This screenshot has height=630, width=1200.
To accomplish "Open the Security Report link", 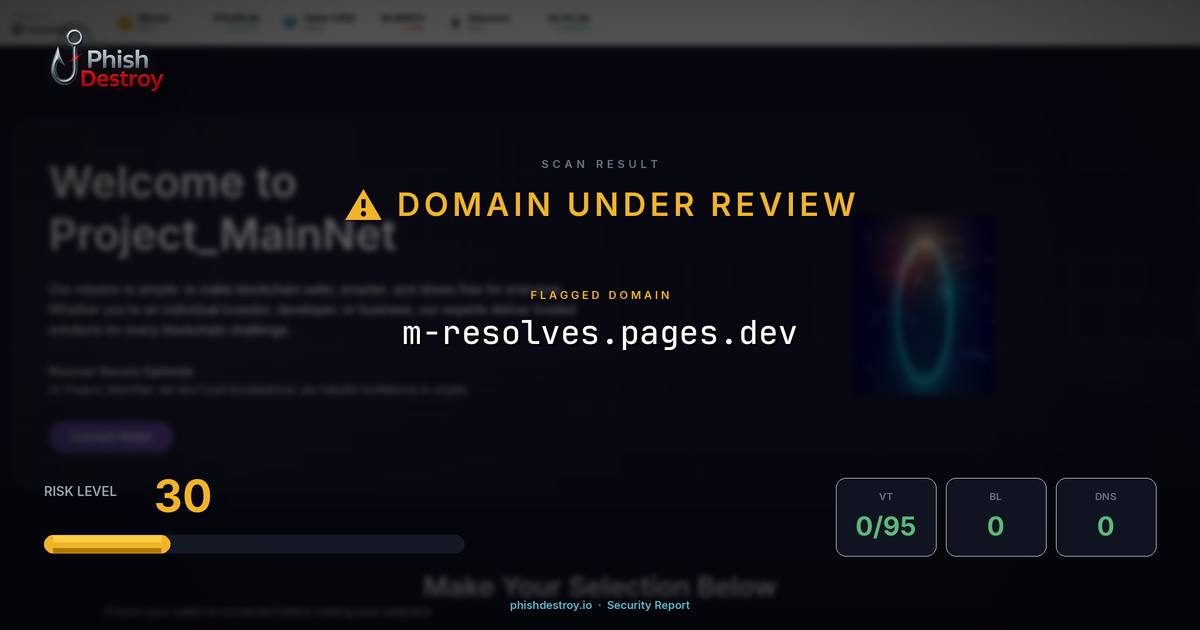I will coord(649,605).
